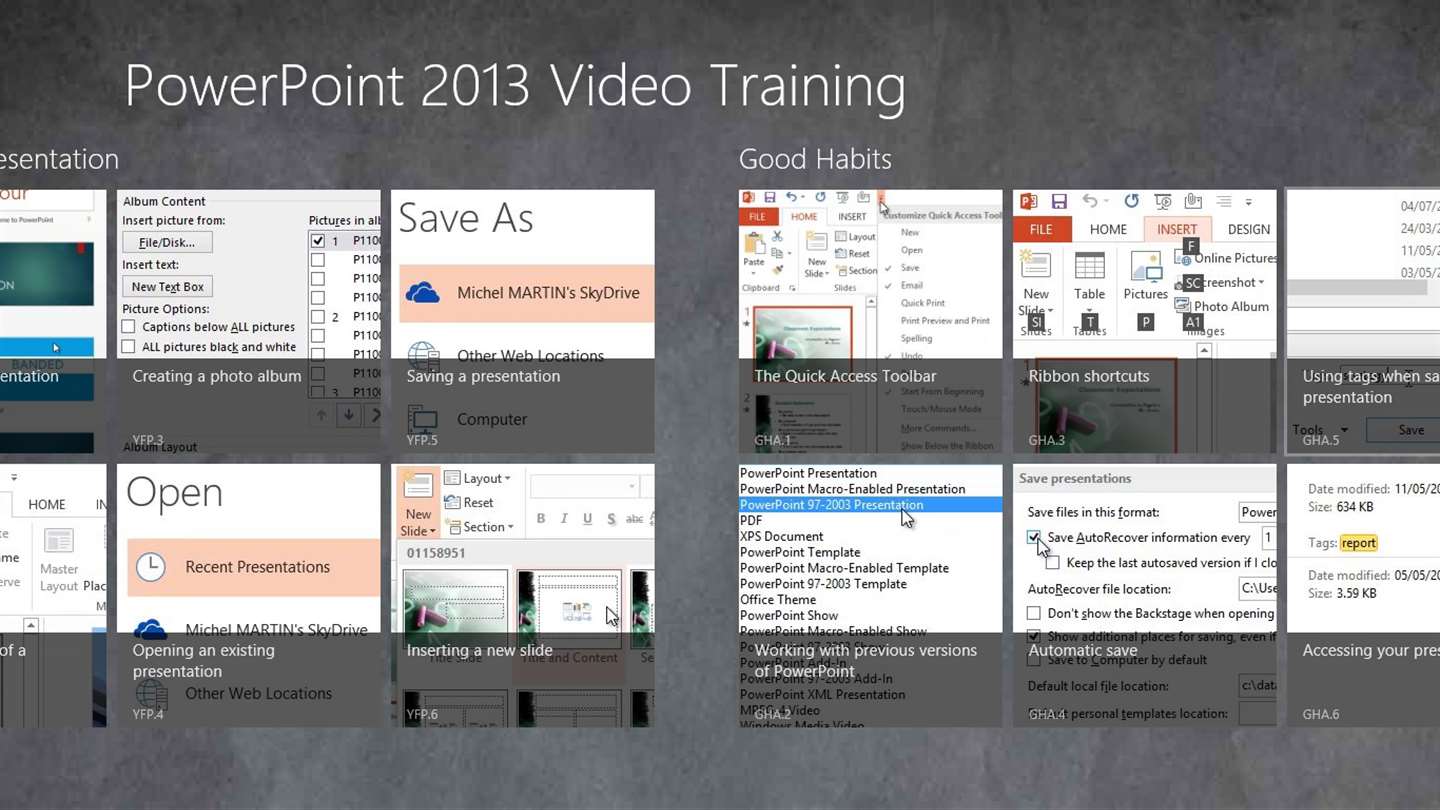Click Photo Album in Ribbon shortcuts thumbnail
1440x810 pixels.
[x=1222, y=306]
